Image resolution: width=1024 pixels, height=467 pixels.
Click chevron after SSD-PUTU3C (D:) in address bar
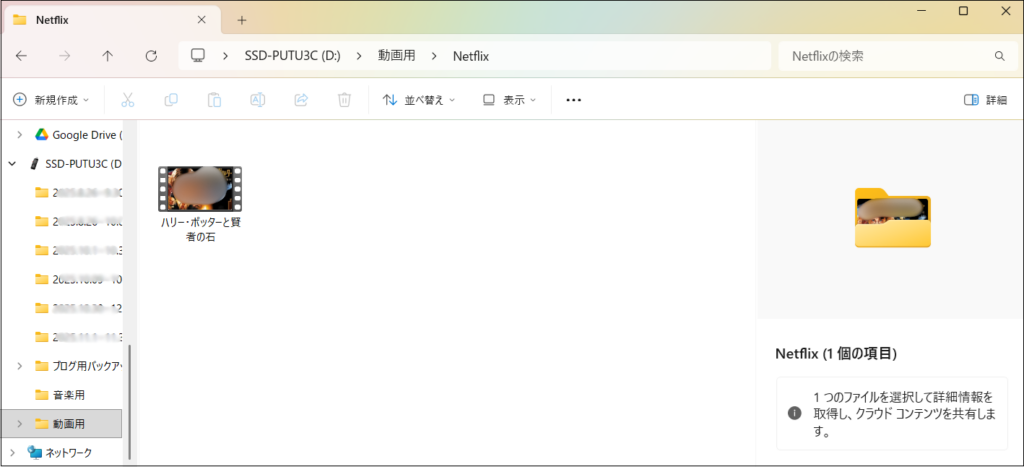pyautogui.click(x=359, y=56)
